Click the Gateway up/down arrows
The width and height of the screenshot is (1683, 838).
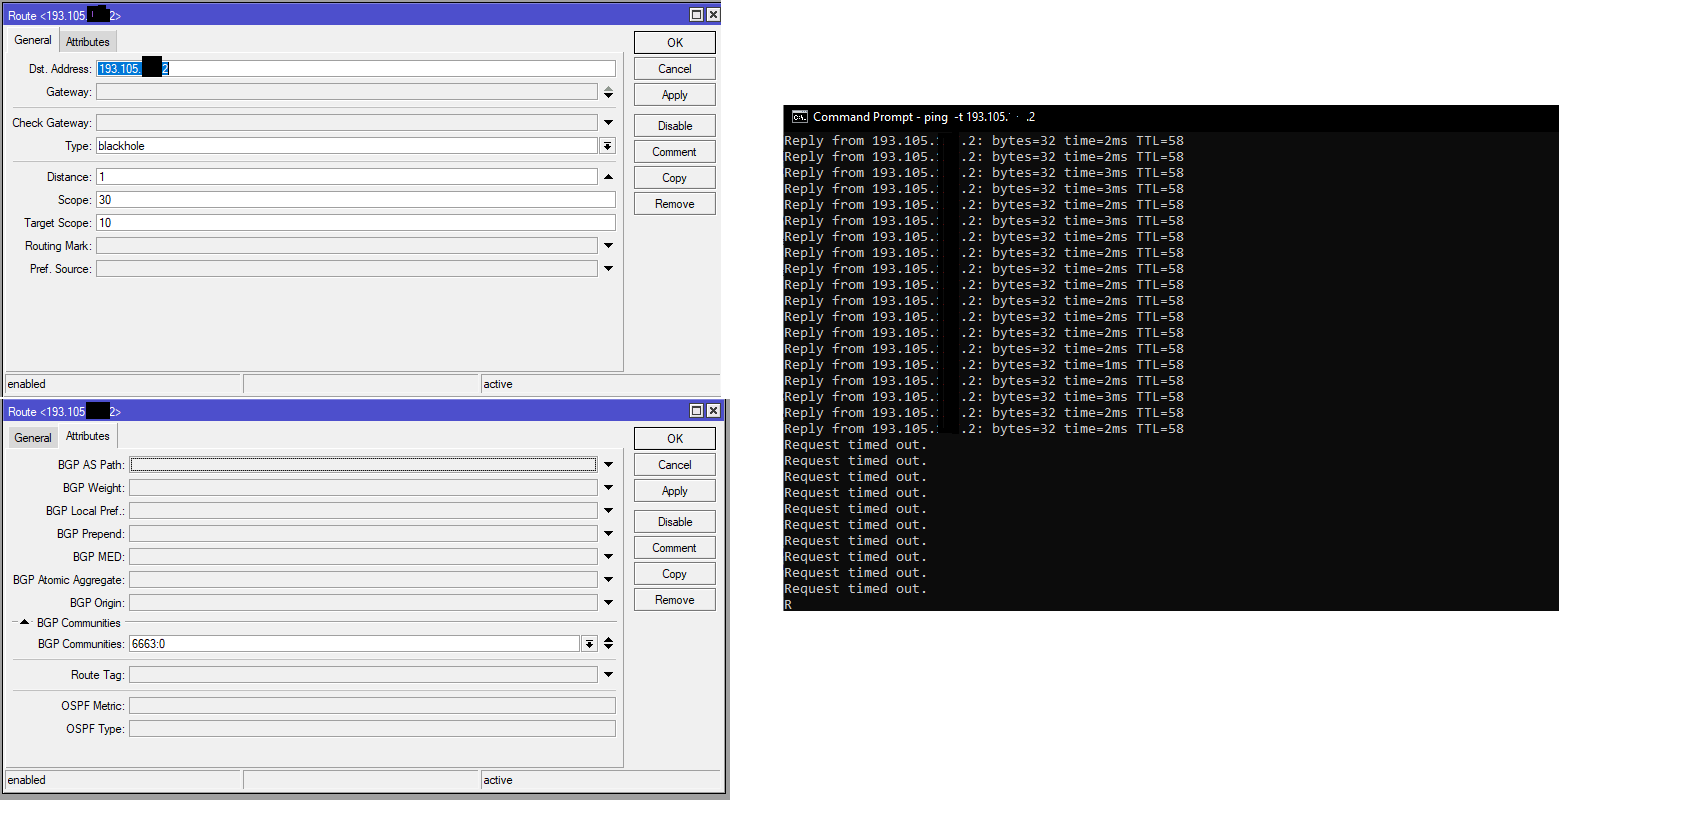pos(608,92)
